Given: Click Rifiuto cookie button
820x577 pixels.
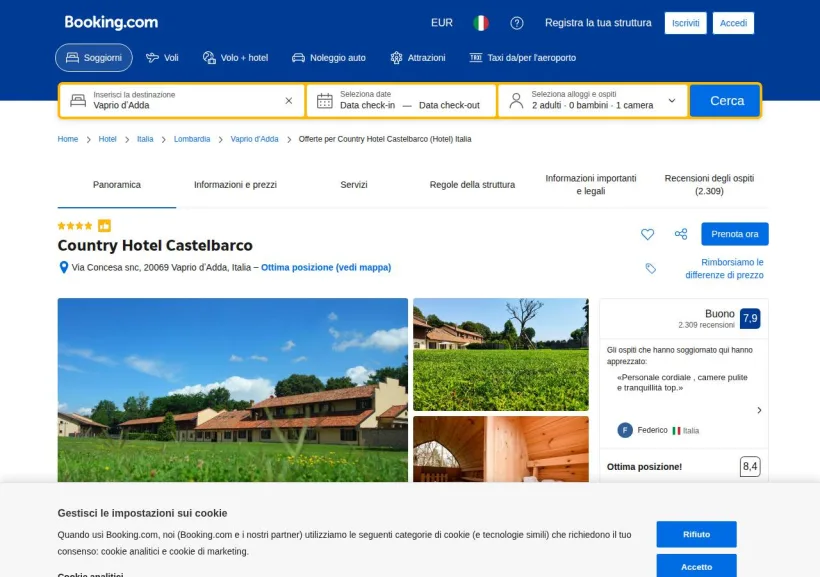Looking at the screenshot, I should pos(697,534).
